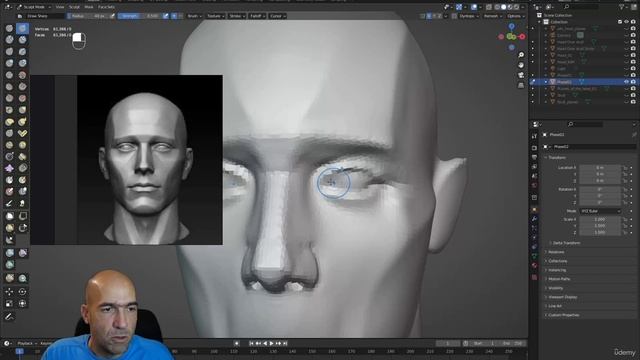Open the Texture dropdown
Viewport: 640px width, 360px height.
click(215, 16)
